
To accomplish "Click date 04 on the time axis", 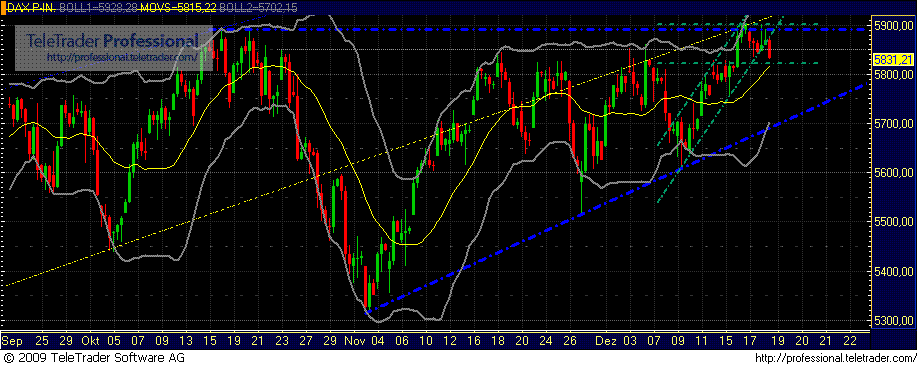I will click(x=378, y=340).
